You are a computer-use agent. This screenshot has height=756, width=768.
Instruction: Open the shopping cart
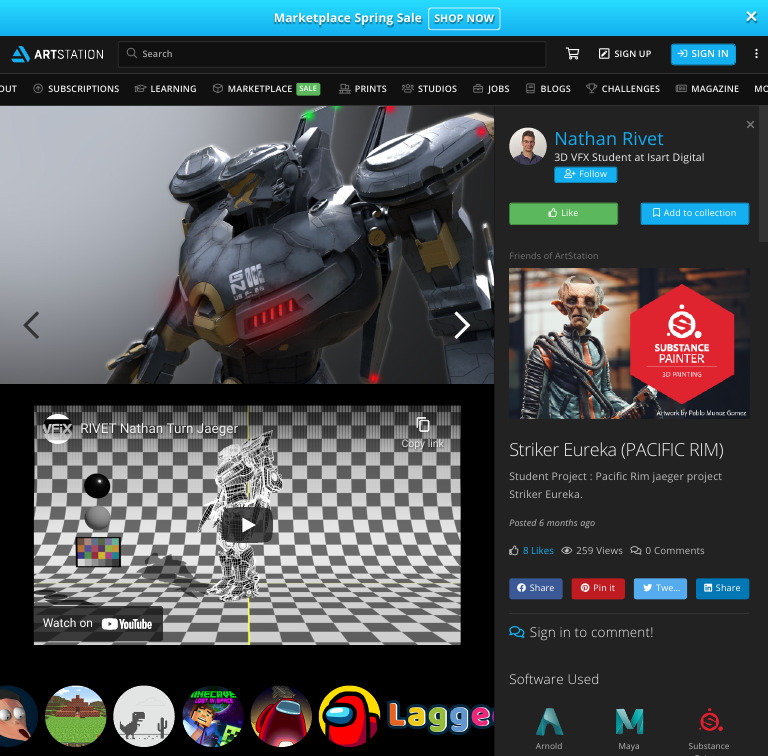click(572, 53)
